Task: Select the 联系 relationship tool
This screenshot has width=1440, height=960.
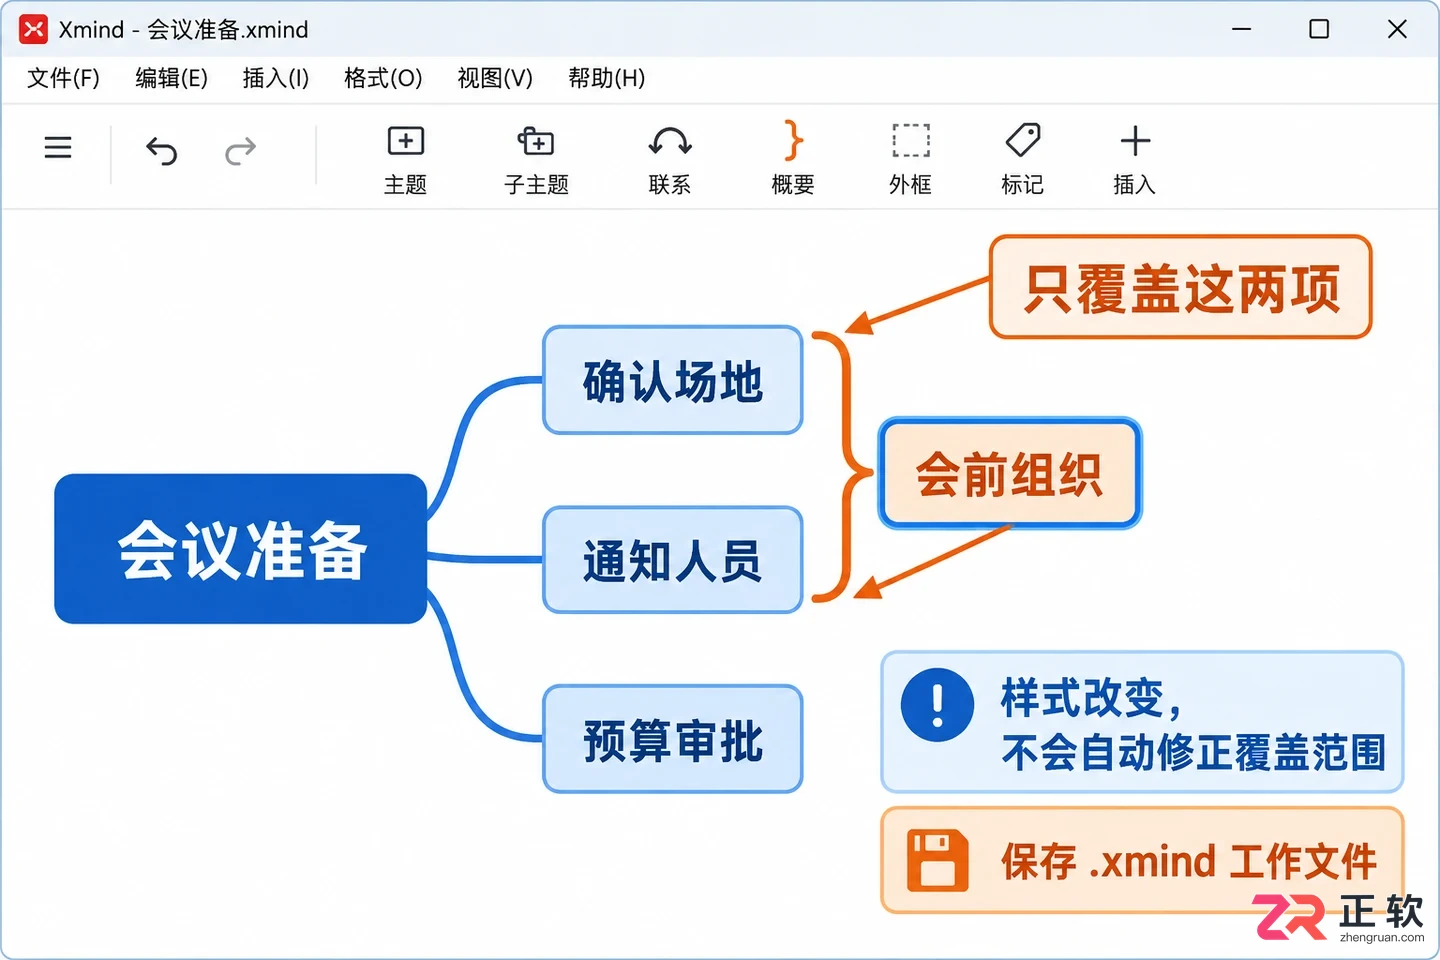Action: pos(670,141)
